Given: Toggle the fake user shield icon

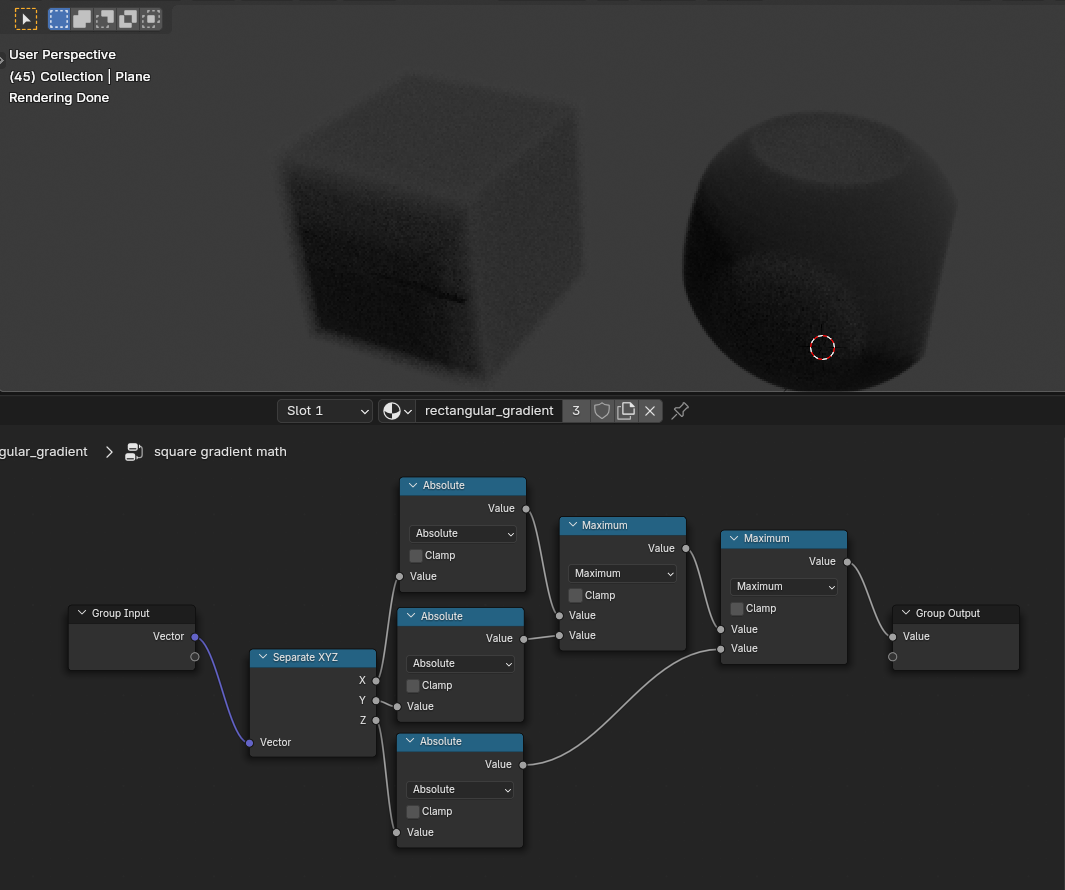Looking at the screenshot, I should coord(602,411).
